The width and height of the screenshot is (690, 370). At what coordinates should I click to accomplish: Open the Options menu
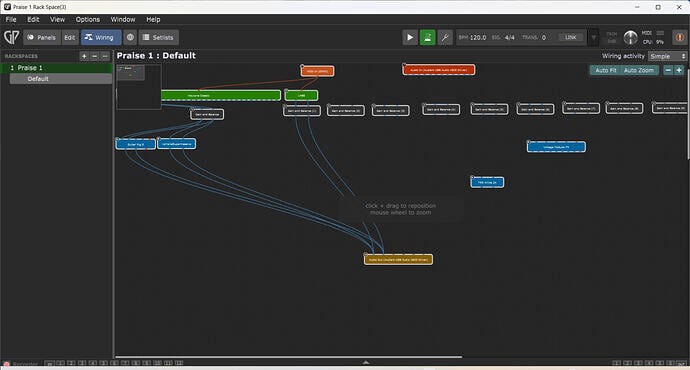[88, 19]
